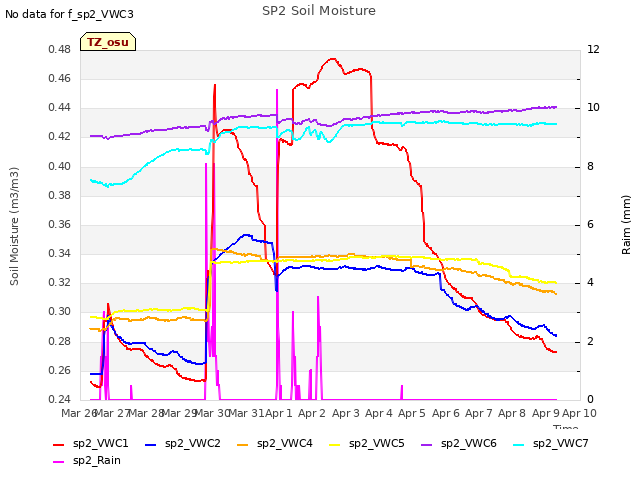Click the 0.24 y-axis tick label
640x480 pixels.
[x=60, y=399]
